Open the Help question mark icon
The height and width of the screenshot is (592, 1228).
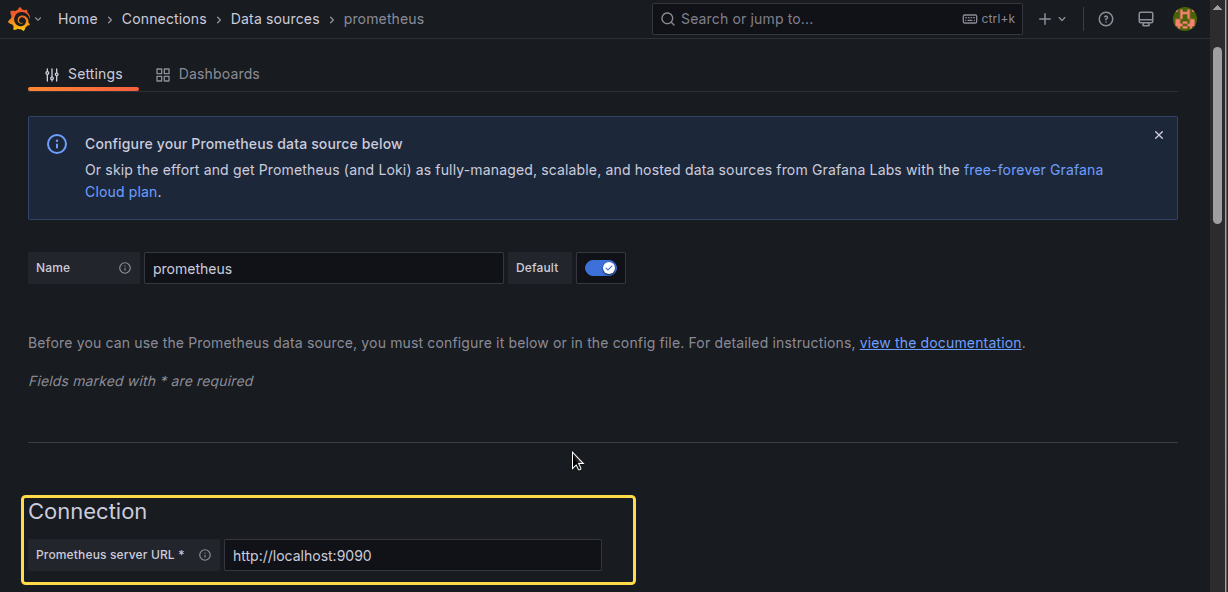click(x=1106, y=19)
